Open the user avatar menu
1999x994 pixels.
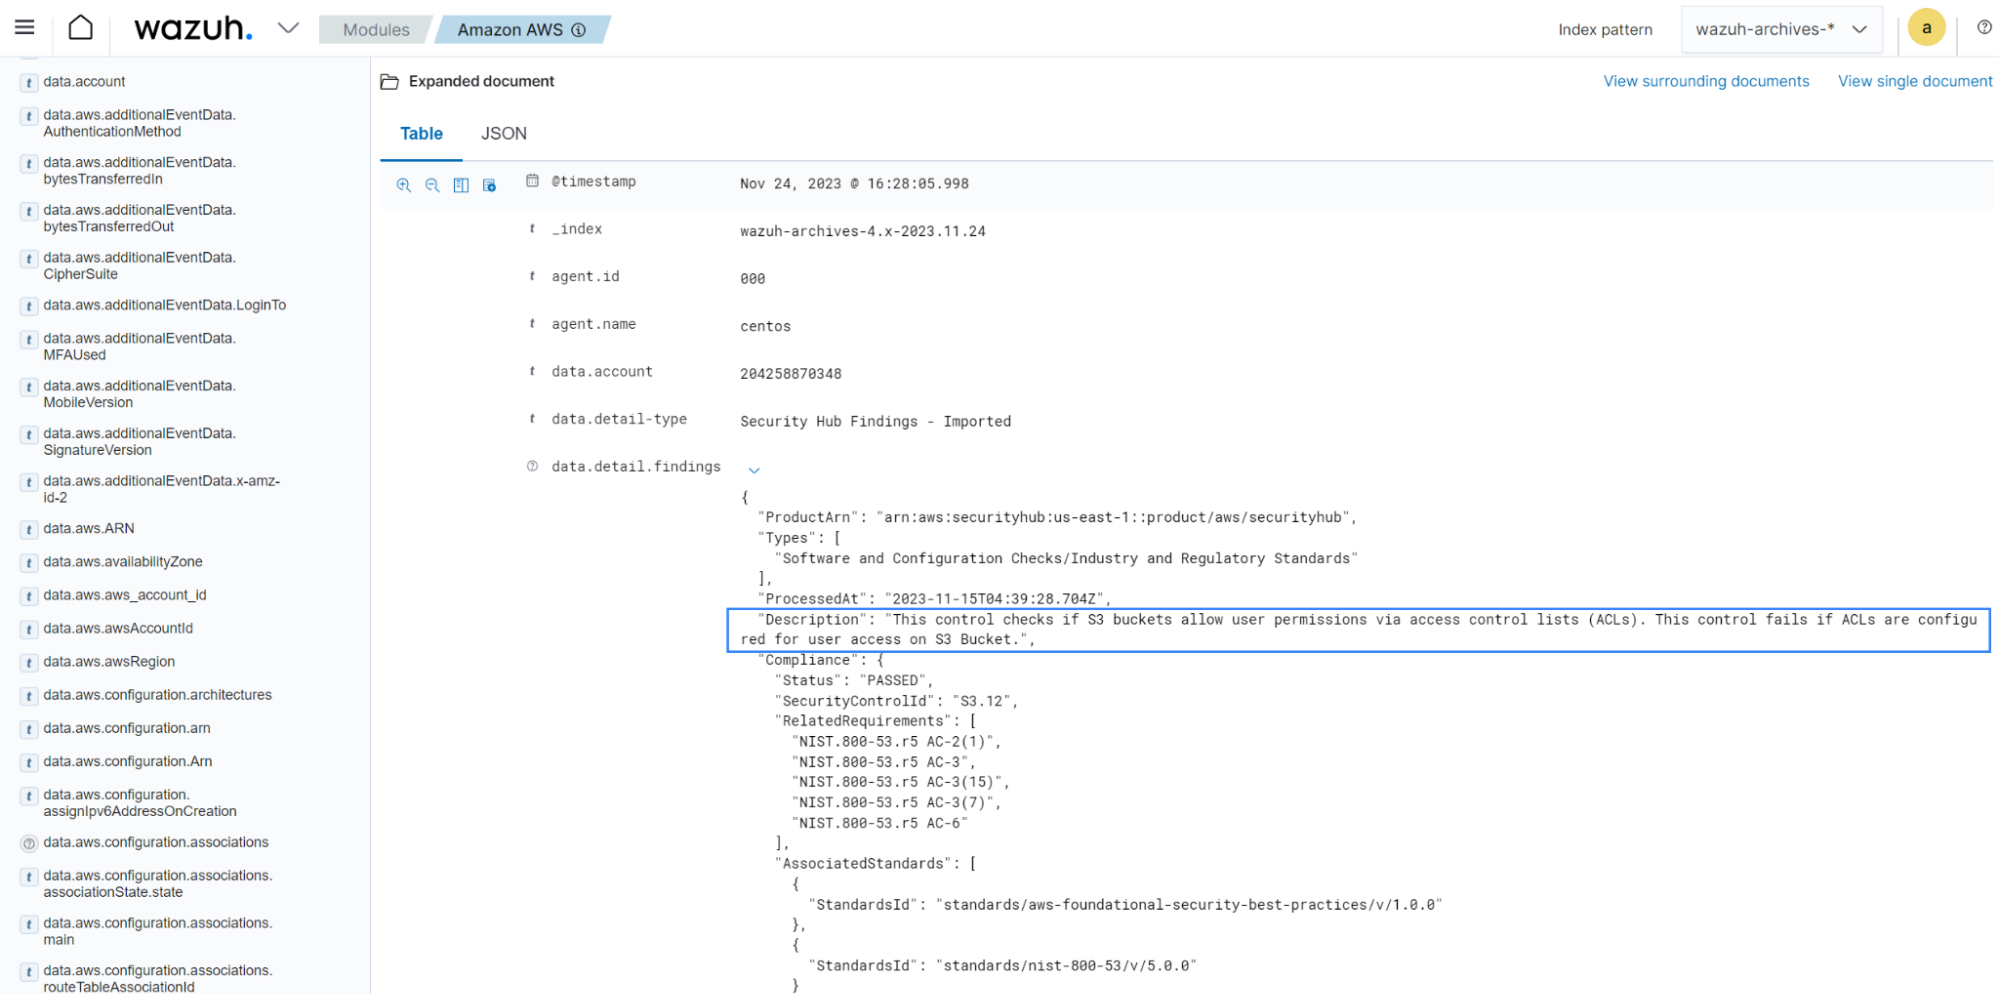tap(1926, 28)
